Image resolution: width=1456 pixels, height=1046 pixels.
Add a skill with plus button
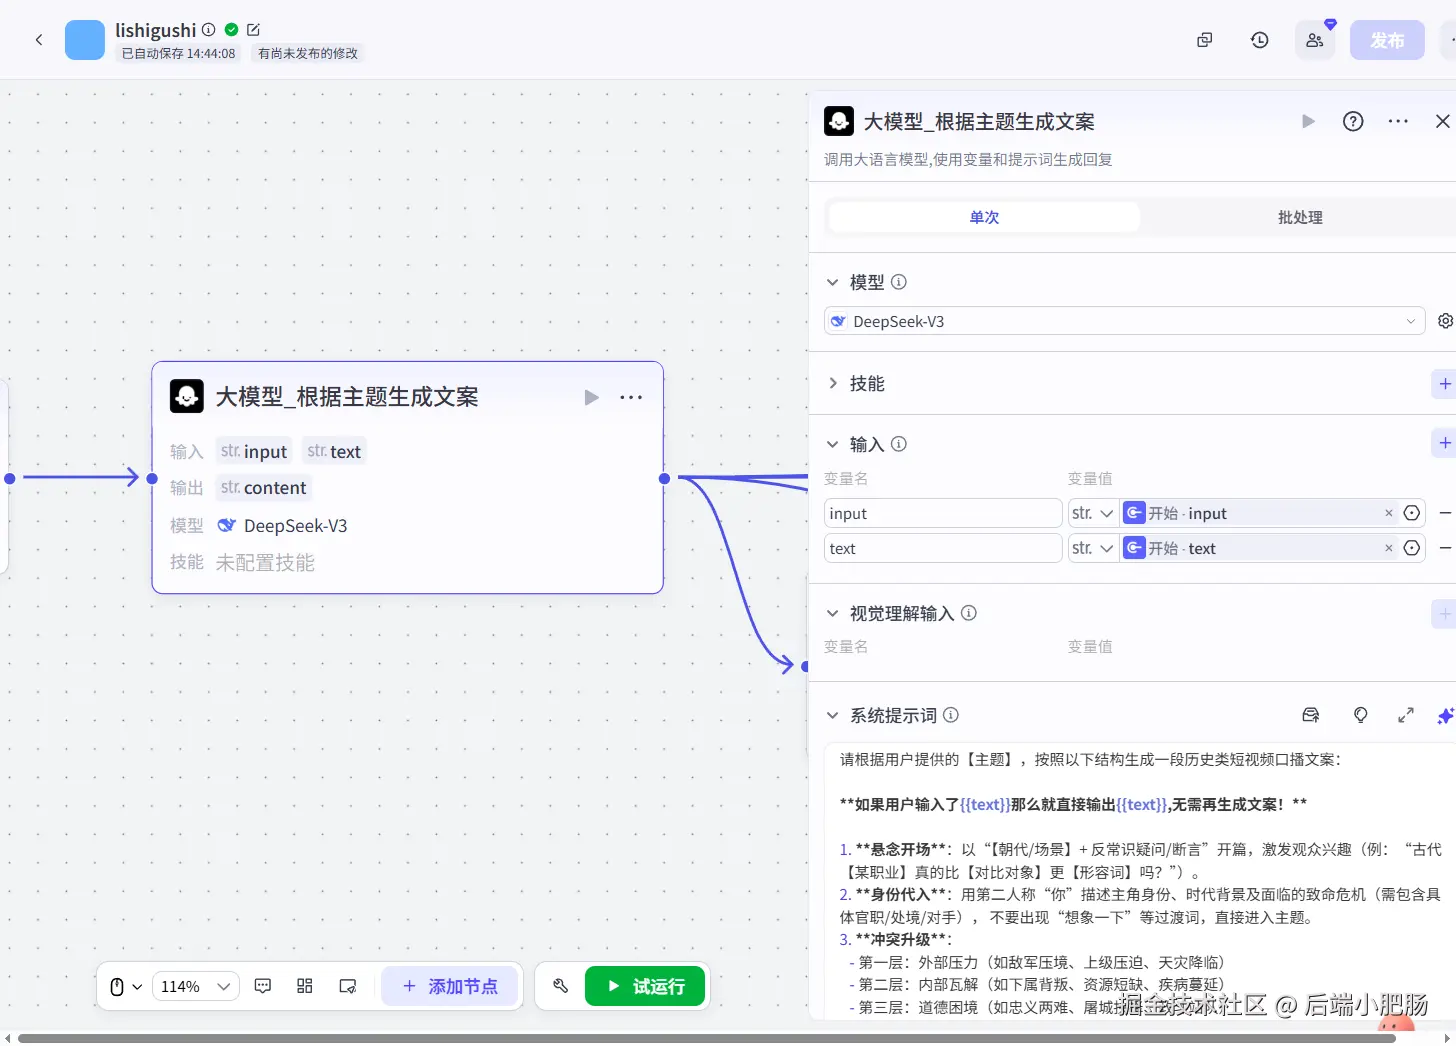pos(1445,383)
